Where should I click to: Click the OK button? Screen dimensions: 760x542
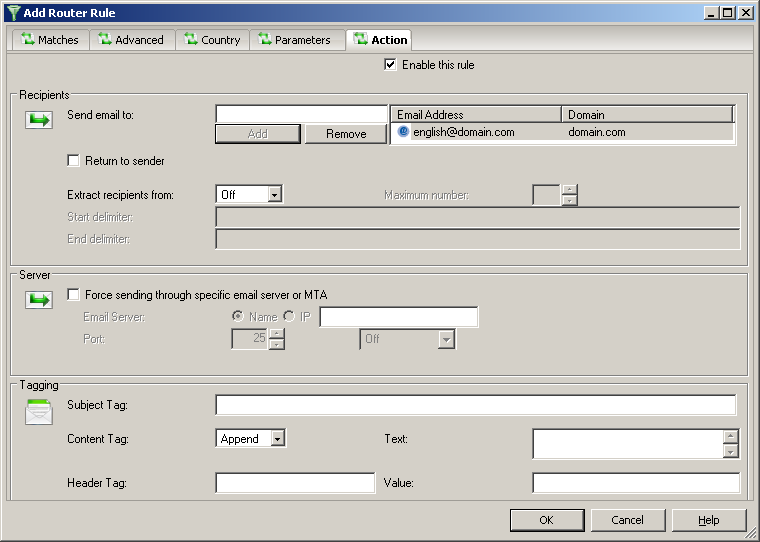546,520
